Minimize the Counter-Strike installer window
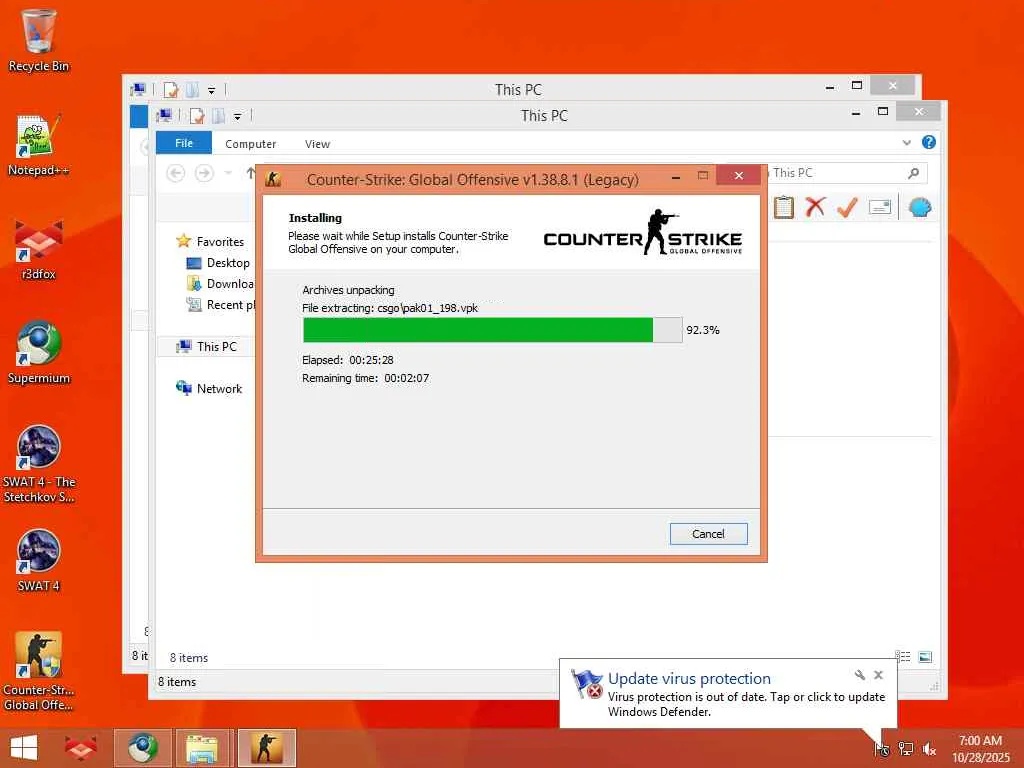 [x=676, y=176]
